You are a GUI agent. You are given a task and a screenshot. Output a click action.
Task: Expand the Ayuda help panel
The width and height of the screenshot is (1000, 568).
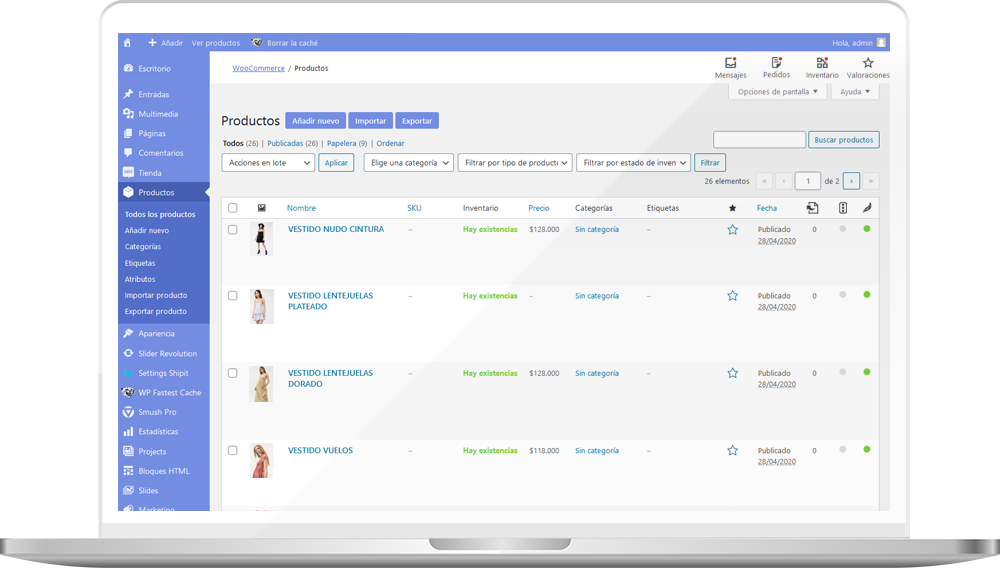[855, 92]
